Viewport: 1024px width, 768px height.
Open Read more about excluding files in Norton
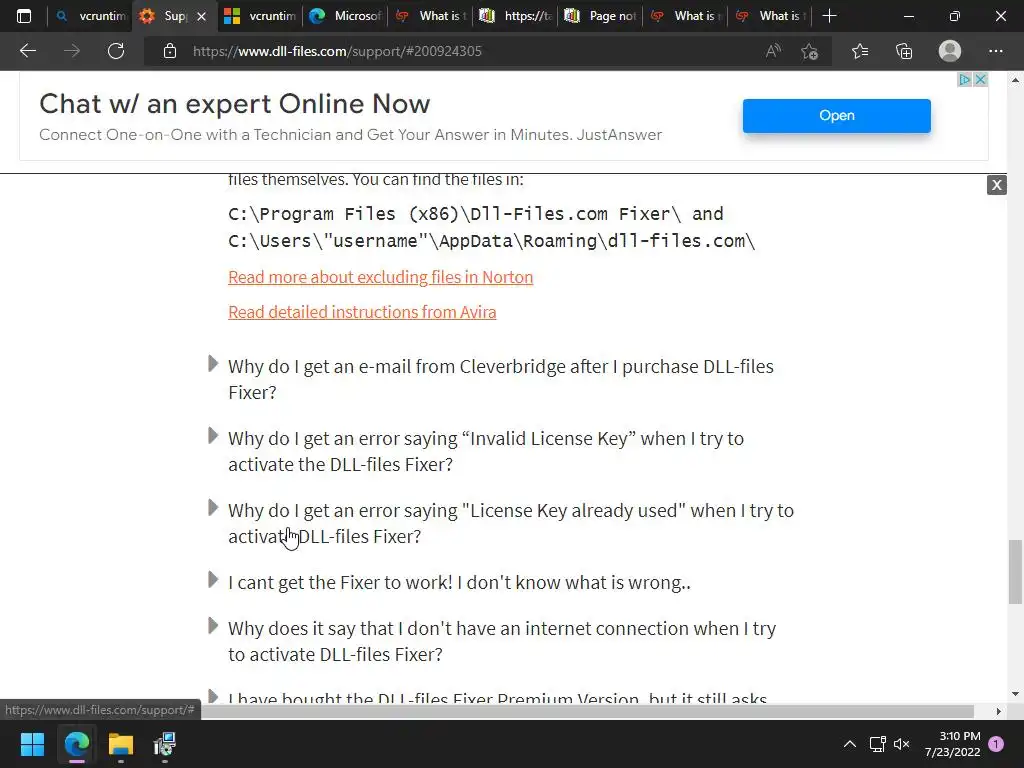(x=381, y=277)
